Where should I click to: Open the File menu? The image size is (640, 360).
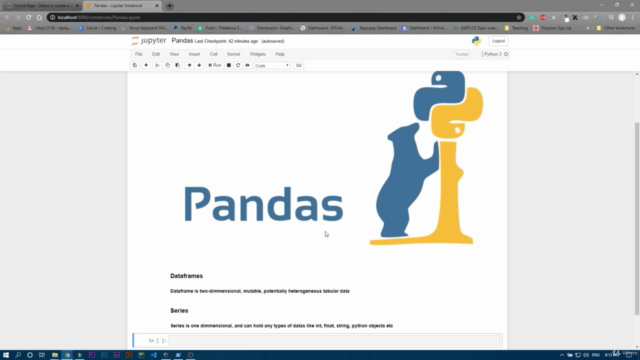pos(139,54)
